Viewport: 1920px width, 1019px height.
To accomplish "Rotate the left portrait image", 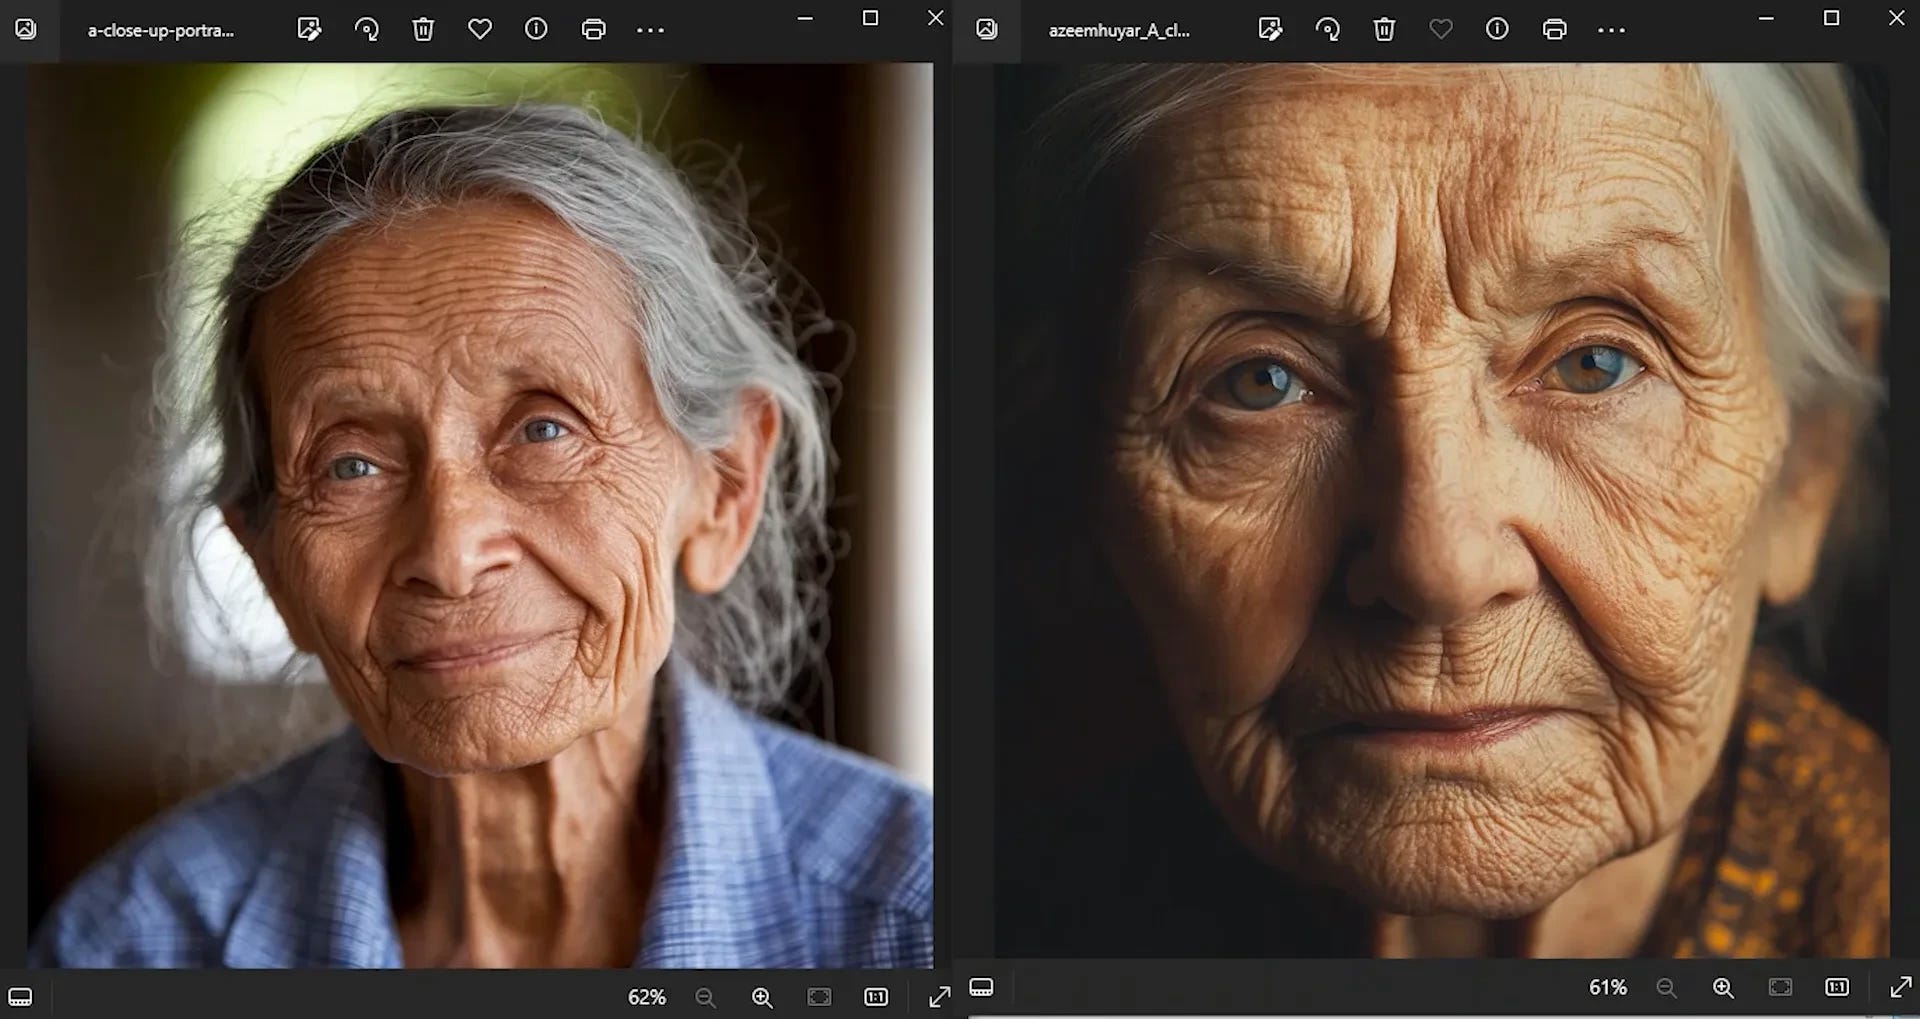I will click(x=367, y=29).
